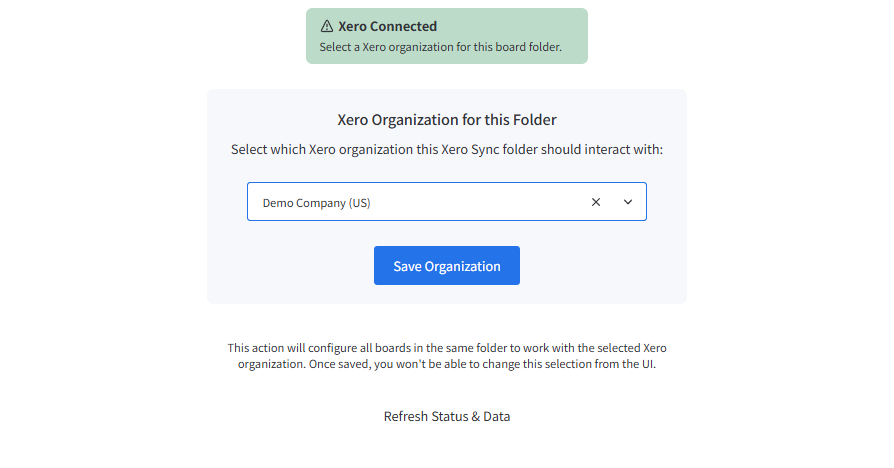894x468 pixels.
Task: Click the Xero Connected banner heading
Action: 387,26
